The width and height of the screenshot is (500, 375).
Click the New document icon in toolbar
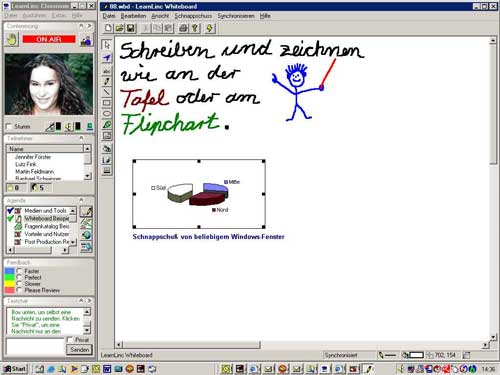[x=108, y=28]
